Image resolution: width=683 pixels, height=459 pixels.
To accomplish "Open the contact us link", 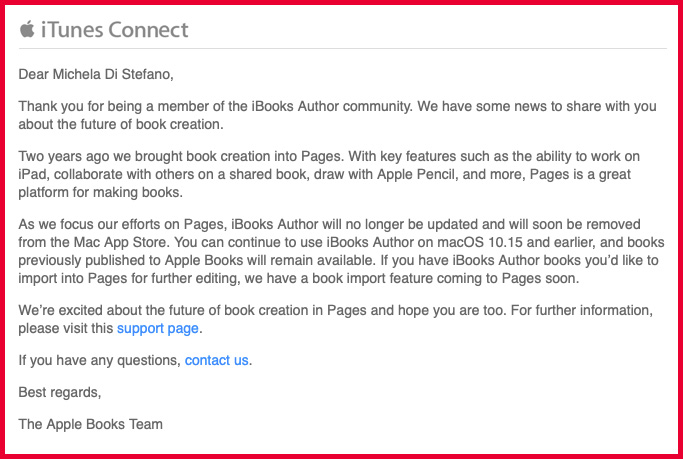I will (216, 360).
